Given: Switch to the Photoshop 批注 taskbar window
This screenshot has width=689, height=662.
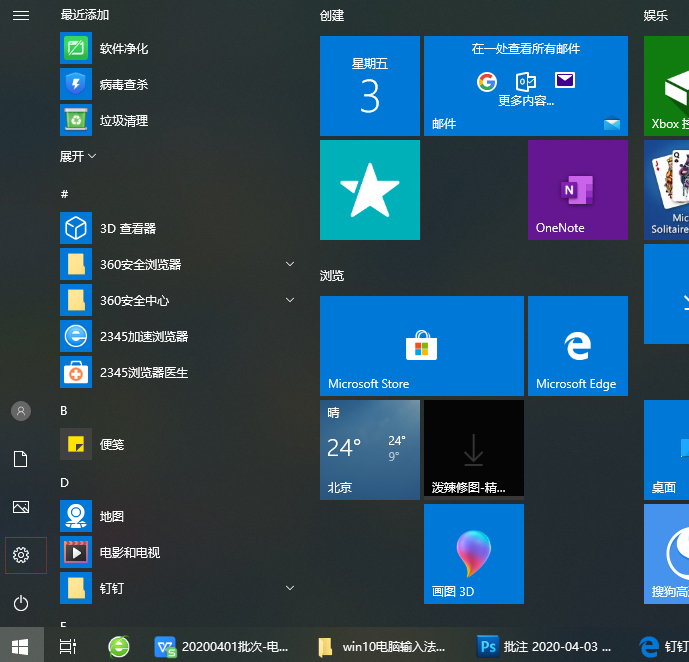Looking at the screenshot, I should [544, 646].
